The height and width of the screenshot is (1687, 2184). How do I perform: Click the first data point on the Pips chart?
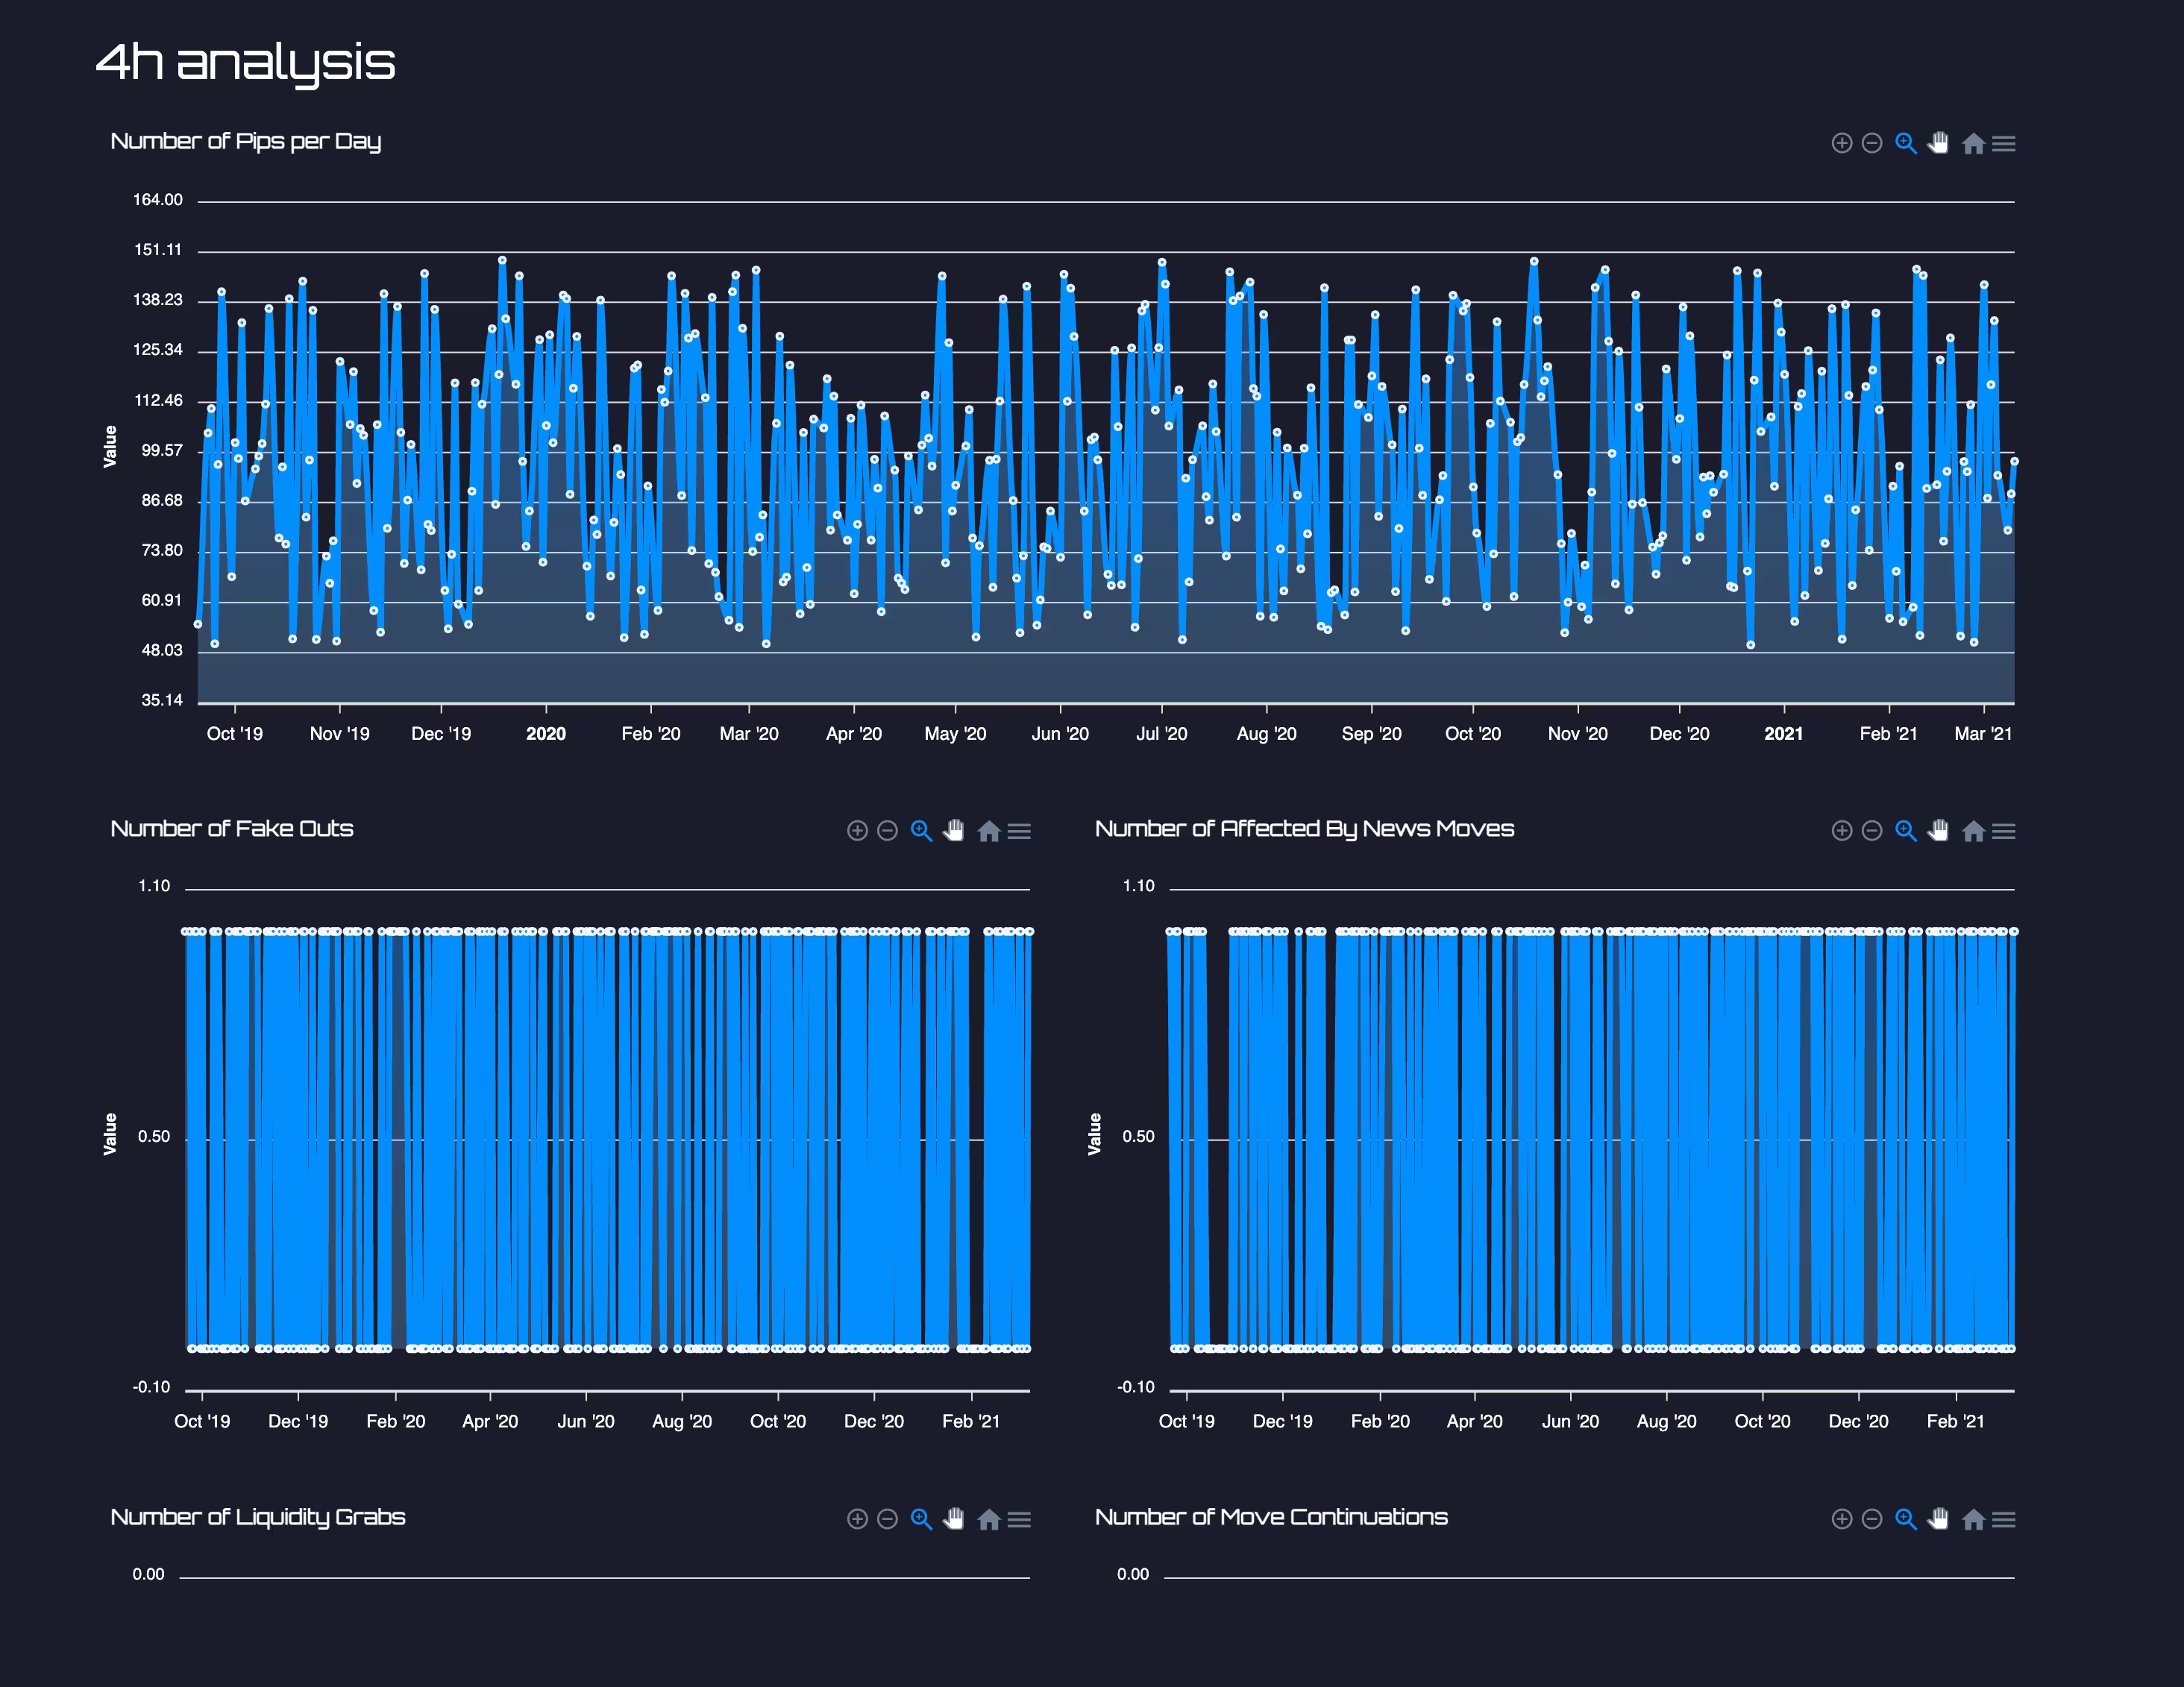198,624
